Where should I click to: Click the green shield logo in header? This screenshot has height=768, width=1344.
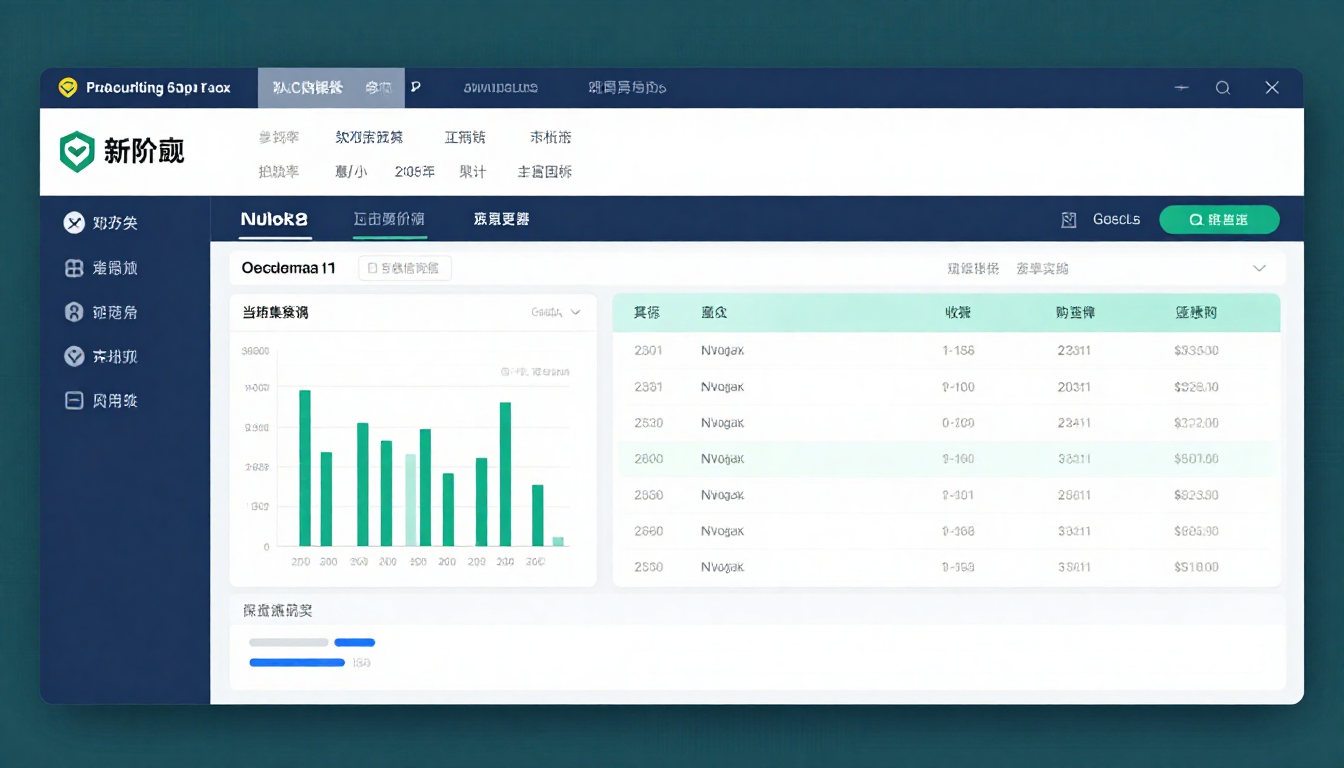pyautogui.click(x=77, y=152)
